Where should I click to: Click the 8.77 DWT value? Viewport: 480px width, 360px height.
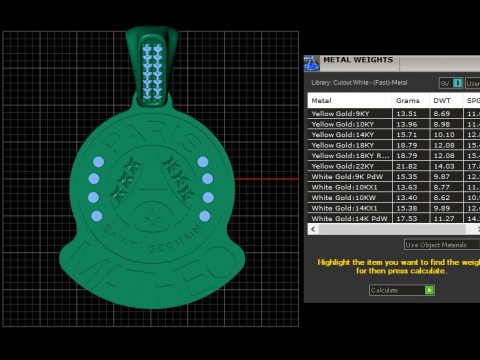(x=442, y=187)
